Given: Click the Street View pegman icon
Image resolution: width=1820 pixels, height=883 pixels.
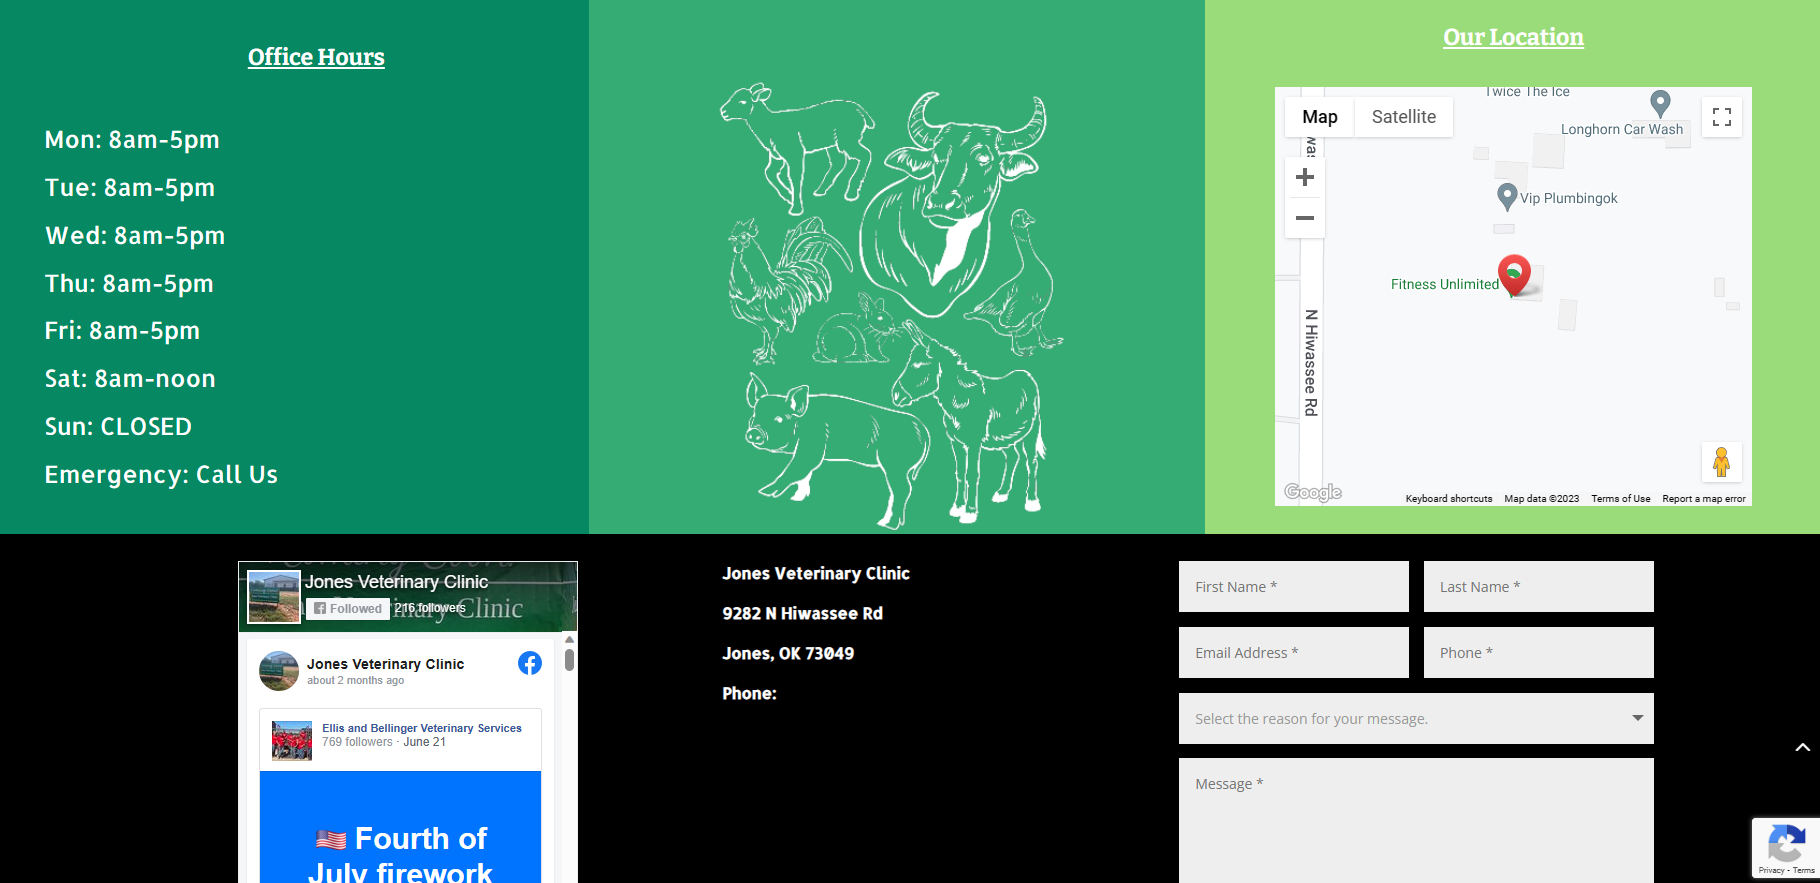Looking at the screenshot, I should click(x=1721, y=462).
